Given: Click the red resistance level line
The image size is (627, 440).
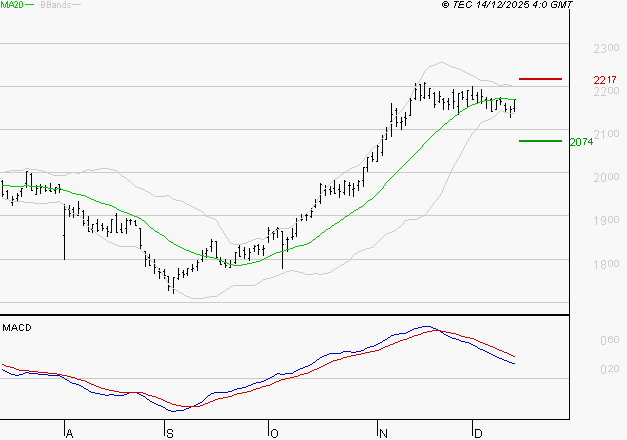Looking at the screenshot, I should pyautogui.click(x=540, y=79).
